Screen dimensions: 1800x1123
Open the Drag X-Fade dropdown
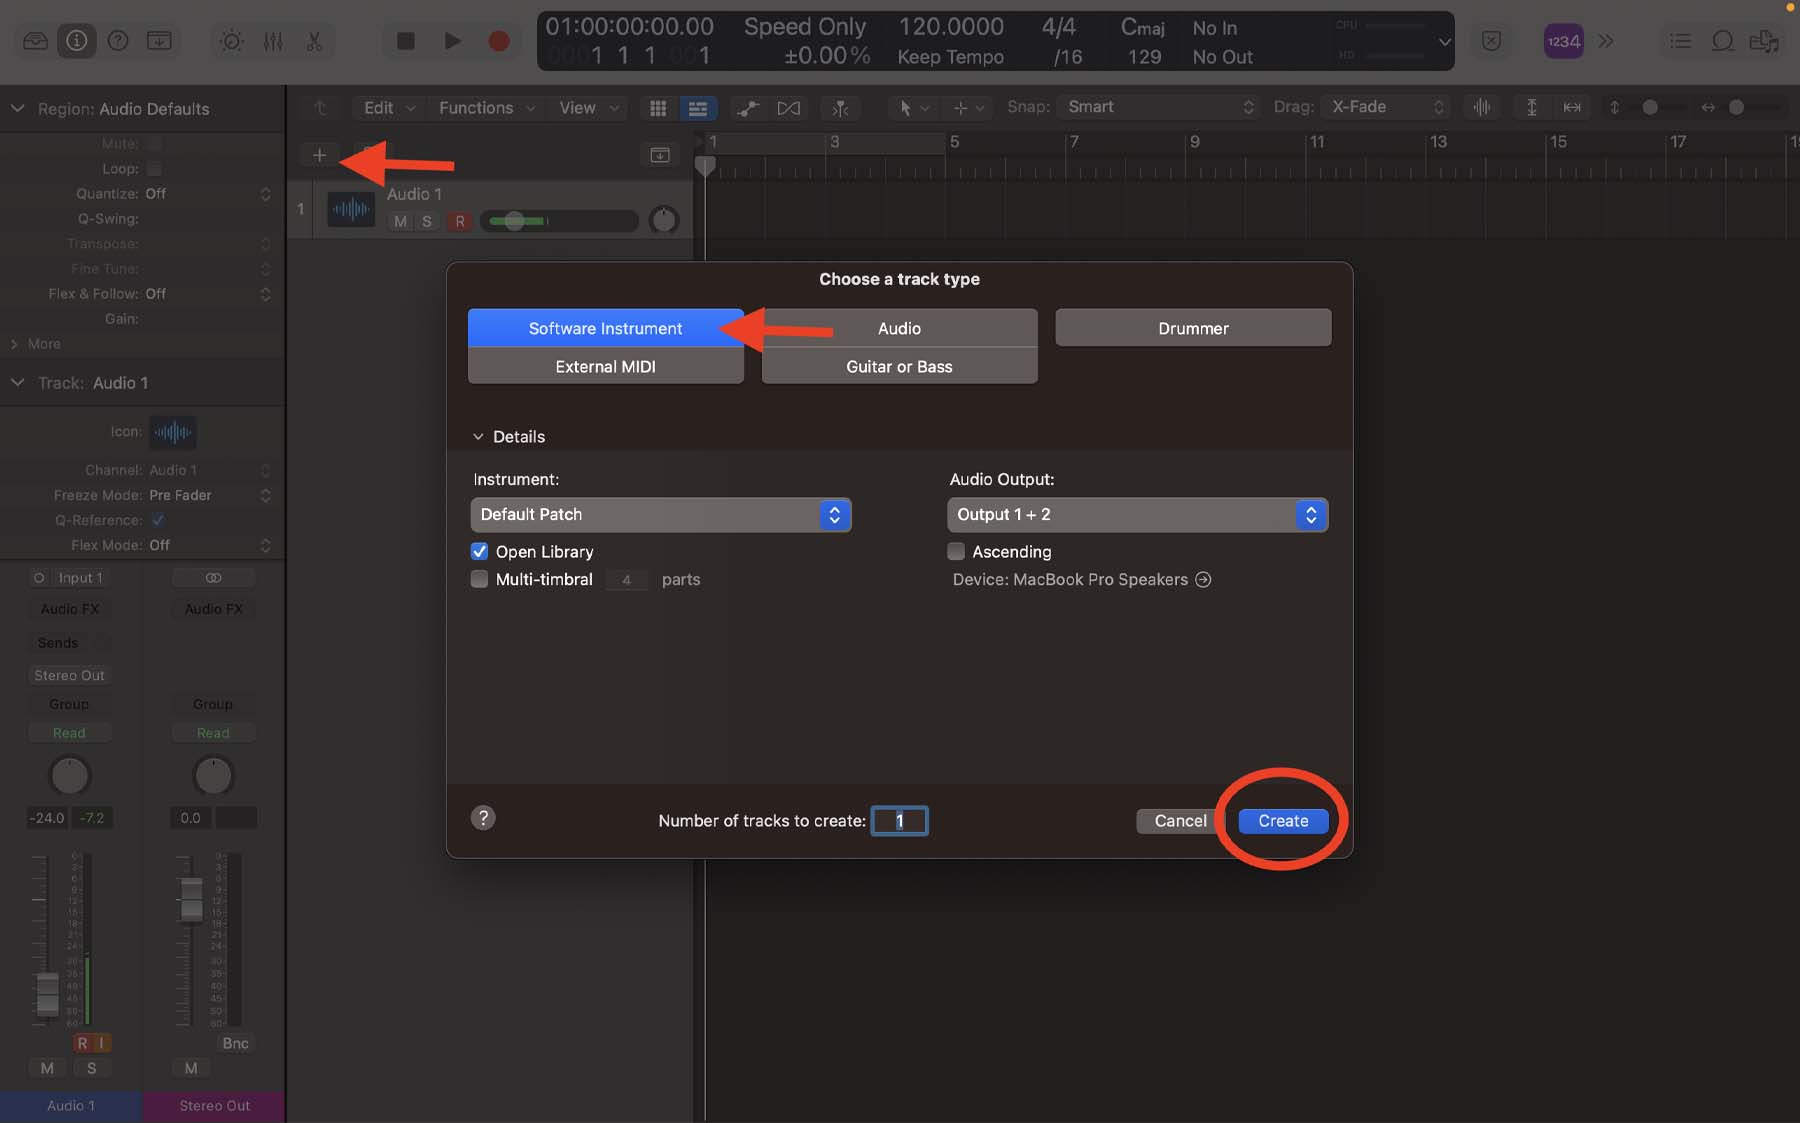tap(1386, 107)
